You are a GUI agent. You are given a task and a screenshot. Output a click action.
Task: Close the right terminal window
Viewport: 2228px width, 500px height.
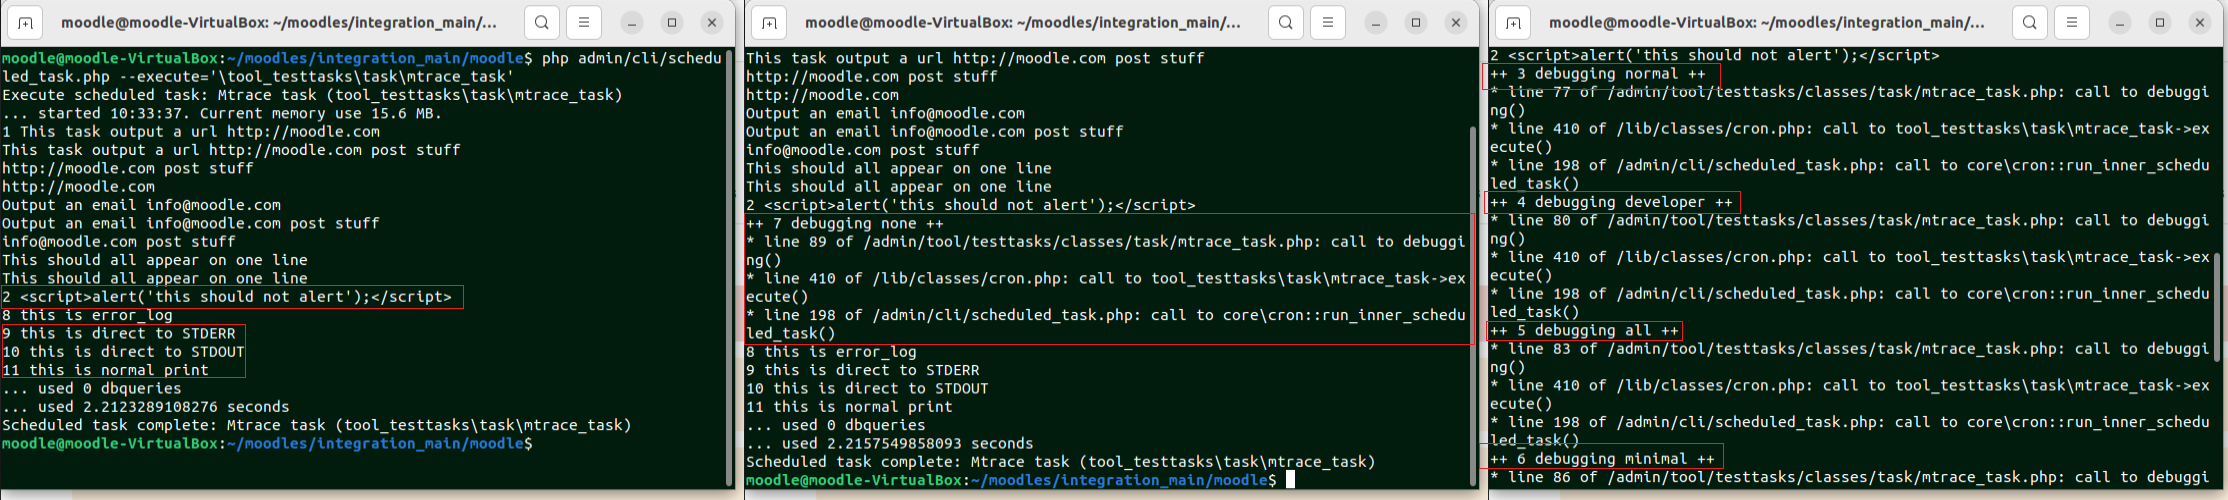coord(2200,22)
